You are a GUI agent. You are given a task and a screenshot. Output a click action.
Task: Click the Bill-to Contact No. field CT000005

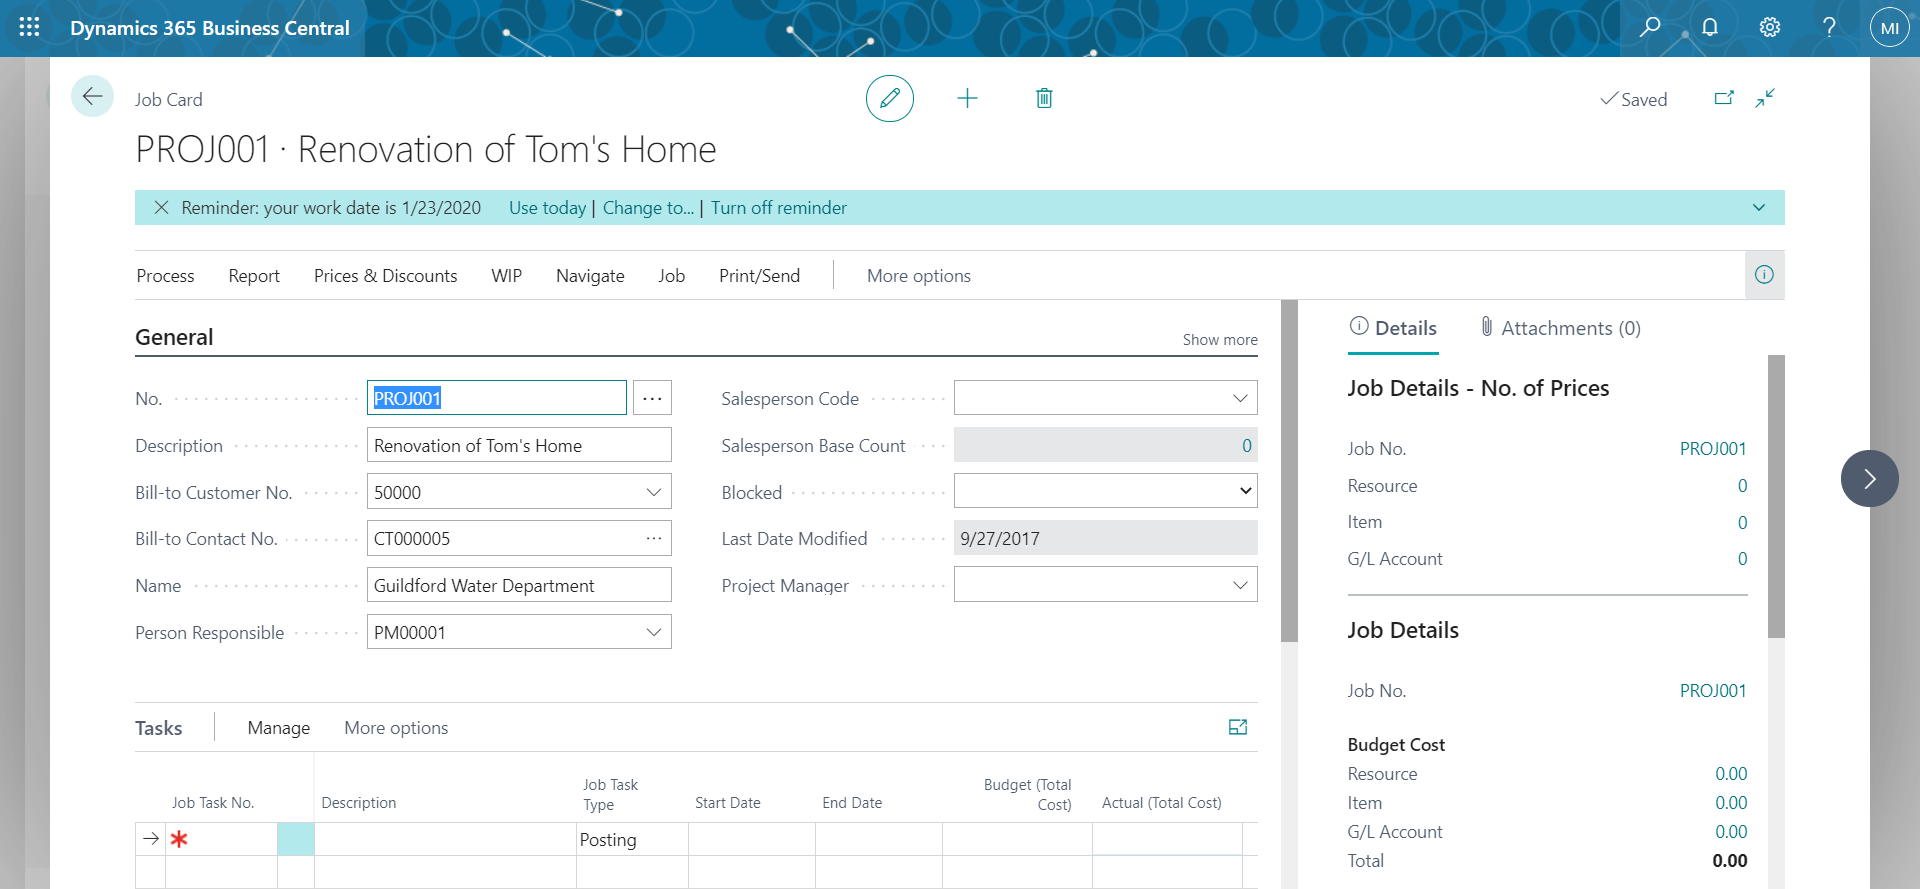coord(519,538)
